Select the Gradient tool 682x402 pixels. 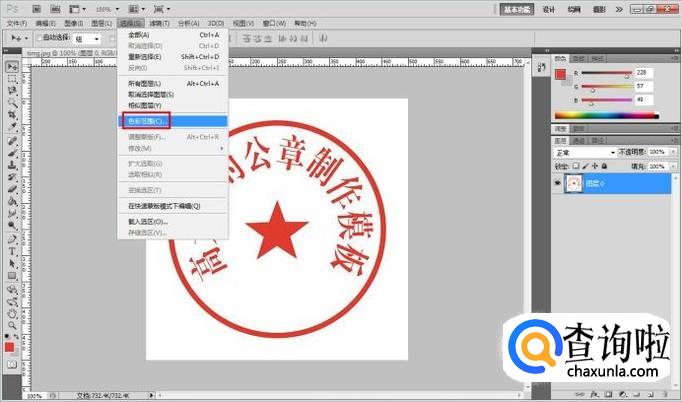coord(12,202)
